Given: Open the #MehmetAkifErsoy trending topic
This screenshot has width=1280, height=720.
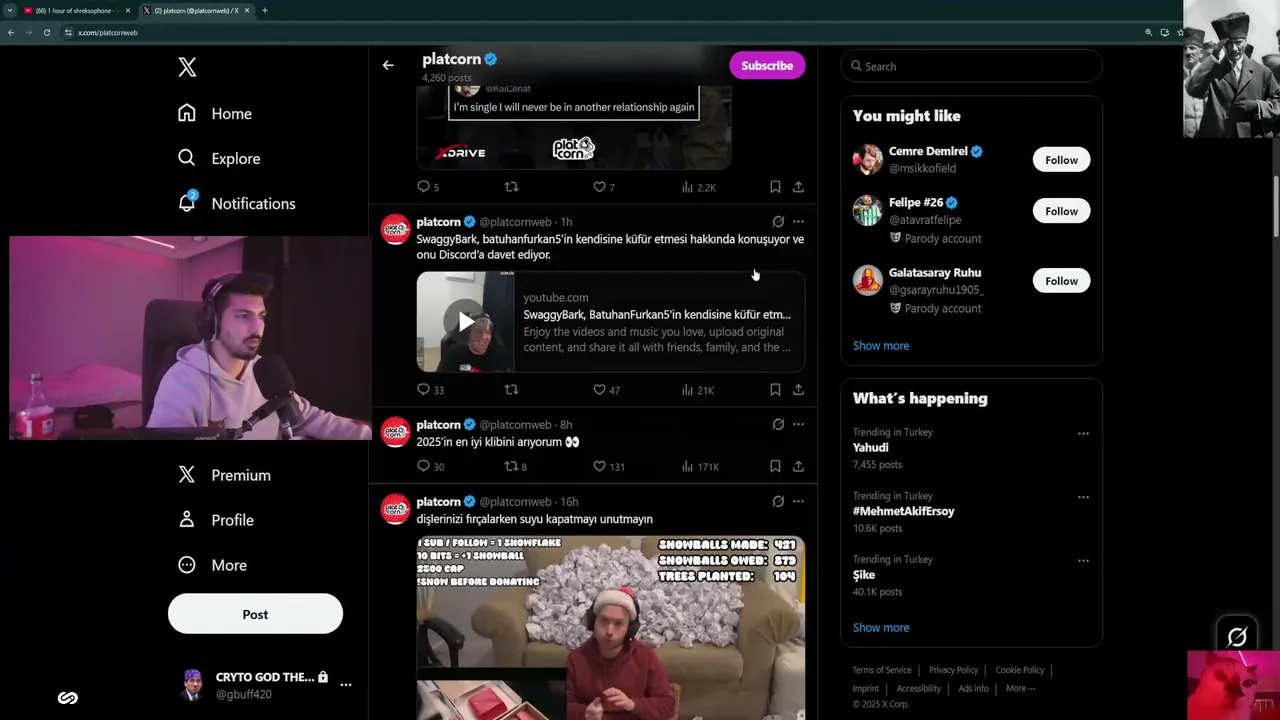Looking at the screenshot, I should click(904, 511).
